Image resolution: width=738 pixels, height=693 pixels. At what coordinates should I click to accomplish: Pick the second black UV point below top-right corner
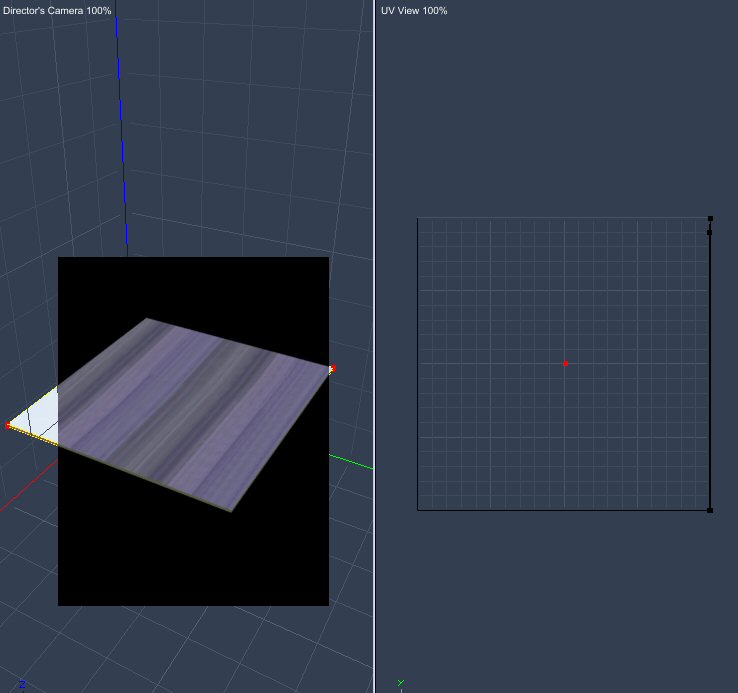[710, 233]
